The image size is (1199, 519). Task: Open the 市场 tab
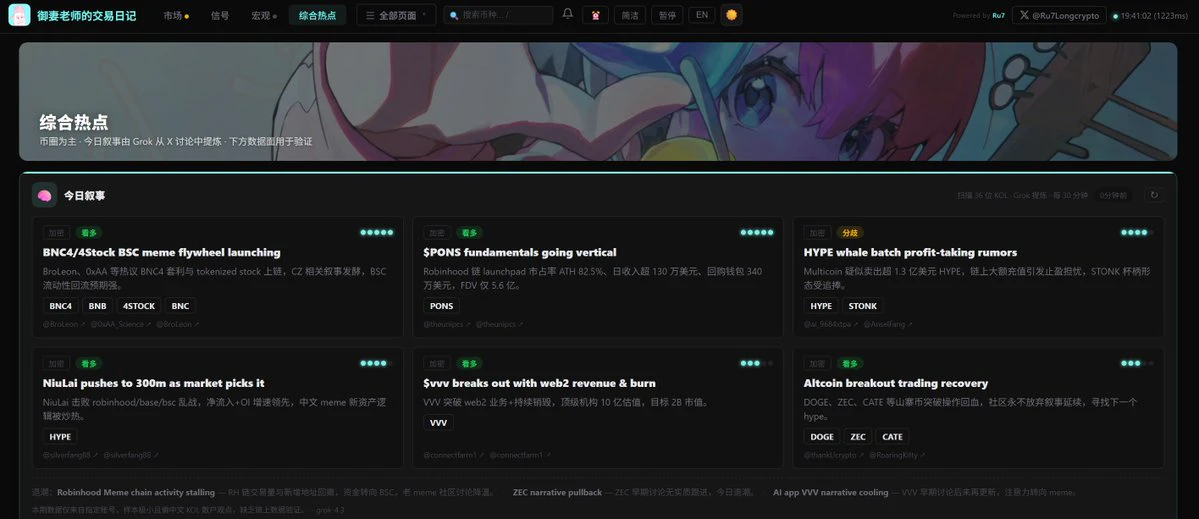176,15
